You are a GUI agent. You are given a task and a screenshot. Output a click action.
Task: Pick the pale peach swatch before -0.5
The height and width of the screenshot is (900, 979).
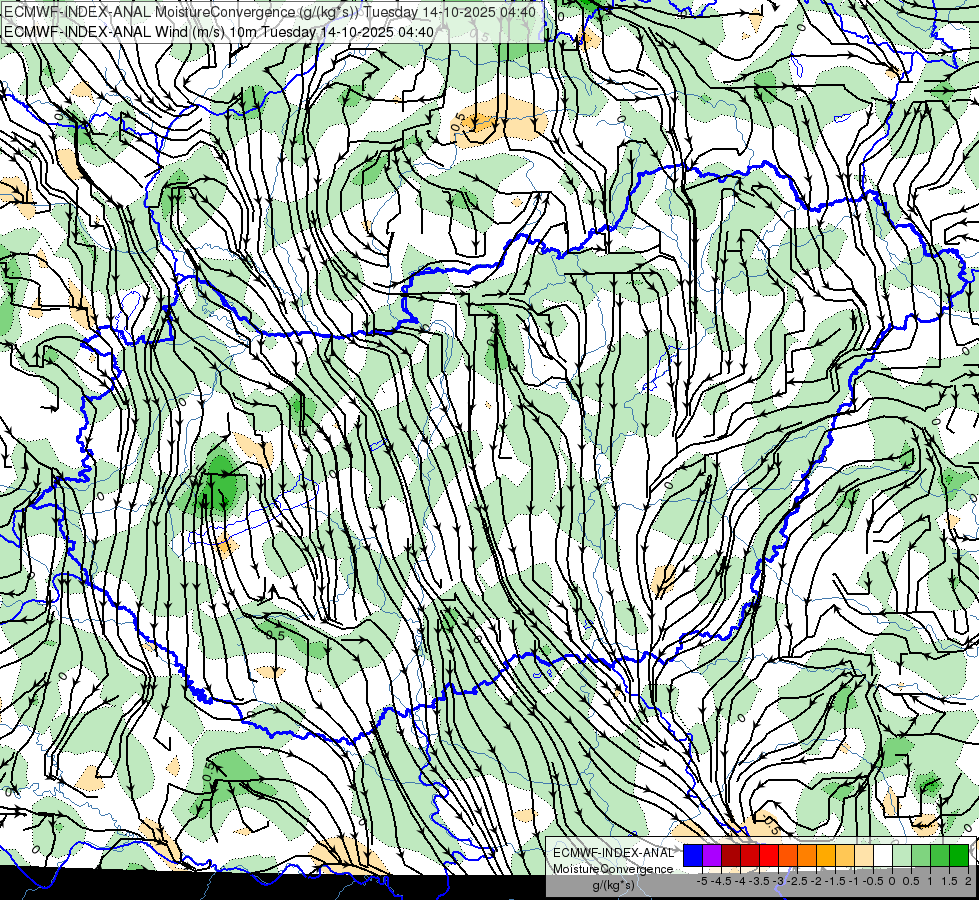[864, 855]
